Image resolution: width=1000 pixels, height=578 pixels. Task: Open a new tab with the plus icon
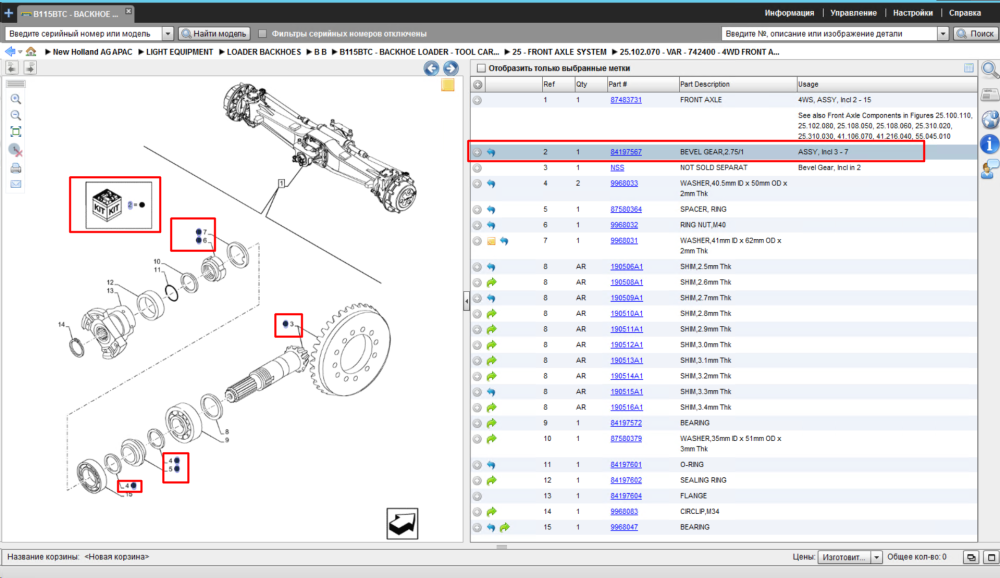point(8,13)
